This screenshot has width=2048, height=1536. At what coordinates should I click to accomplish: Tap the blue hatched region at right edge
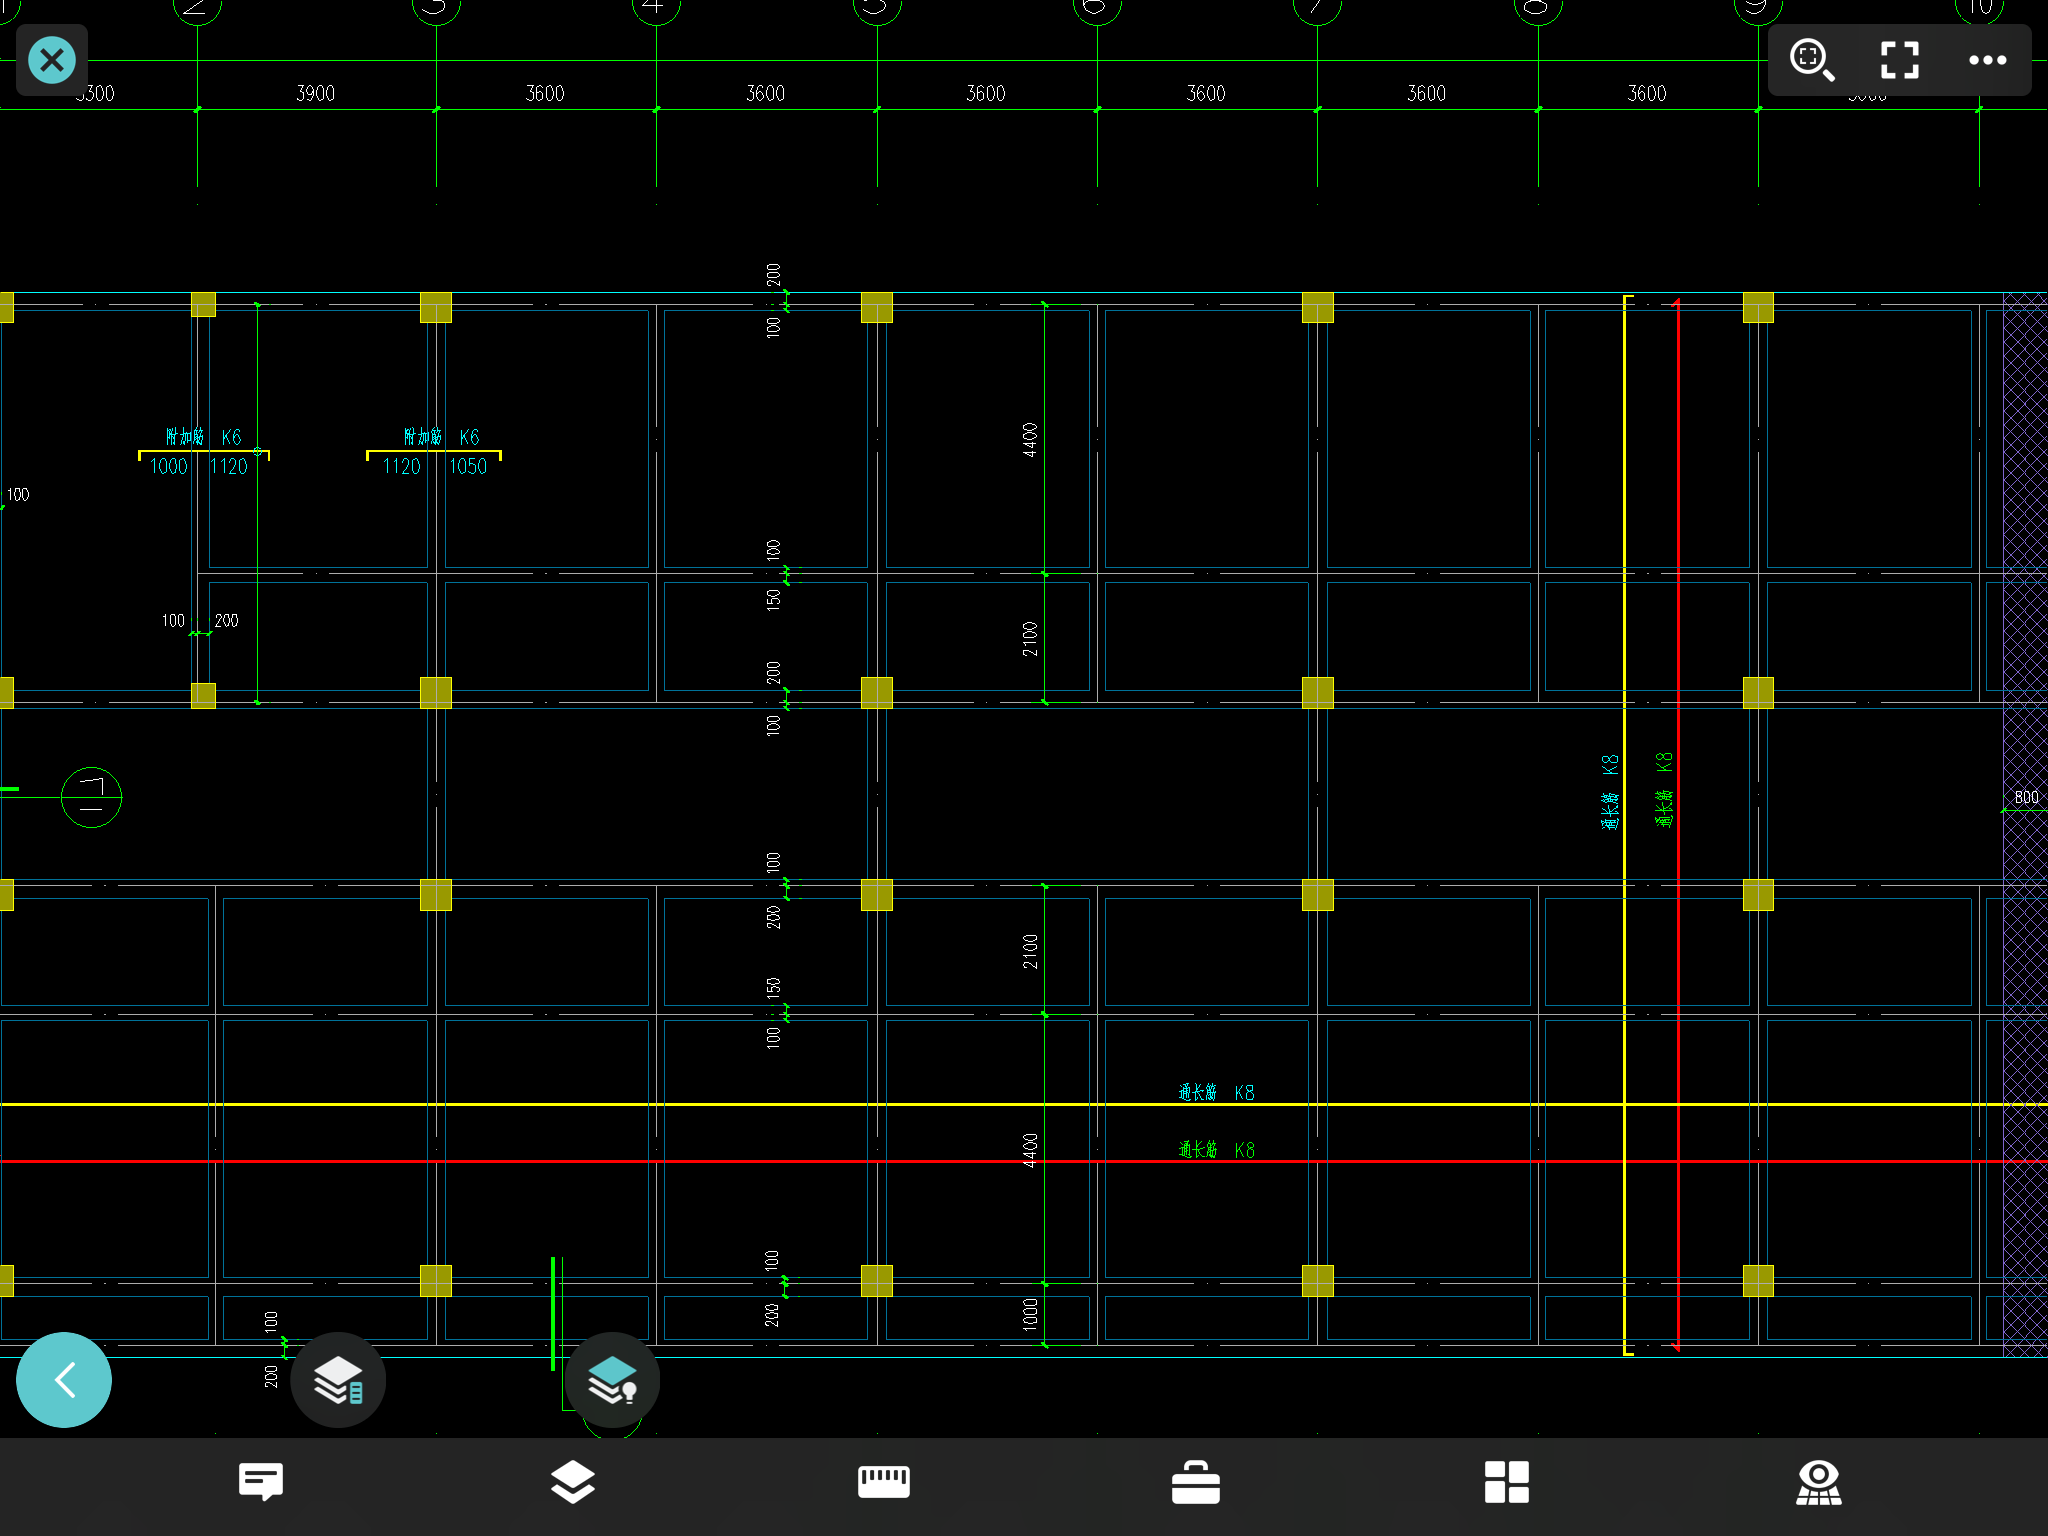click(2025, 825)
